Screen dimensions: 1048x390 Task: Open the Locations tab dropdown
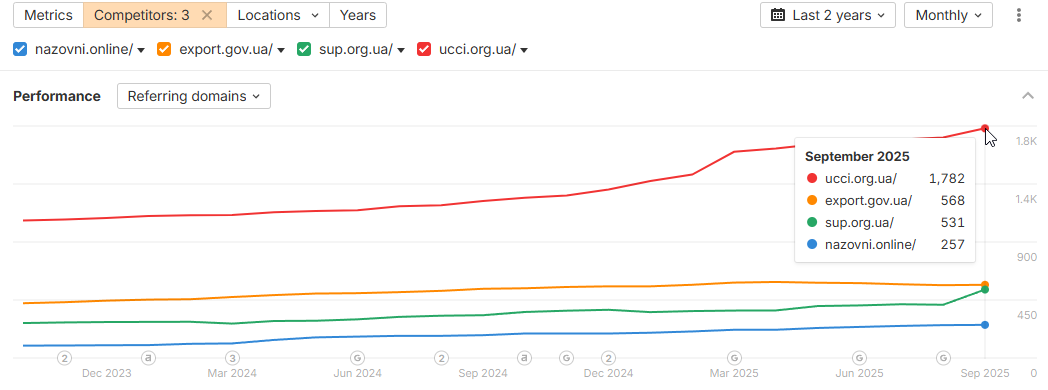click(x=278, y=15)
